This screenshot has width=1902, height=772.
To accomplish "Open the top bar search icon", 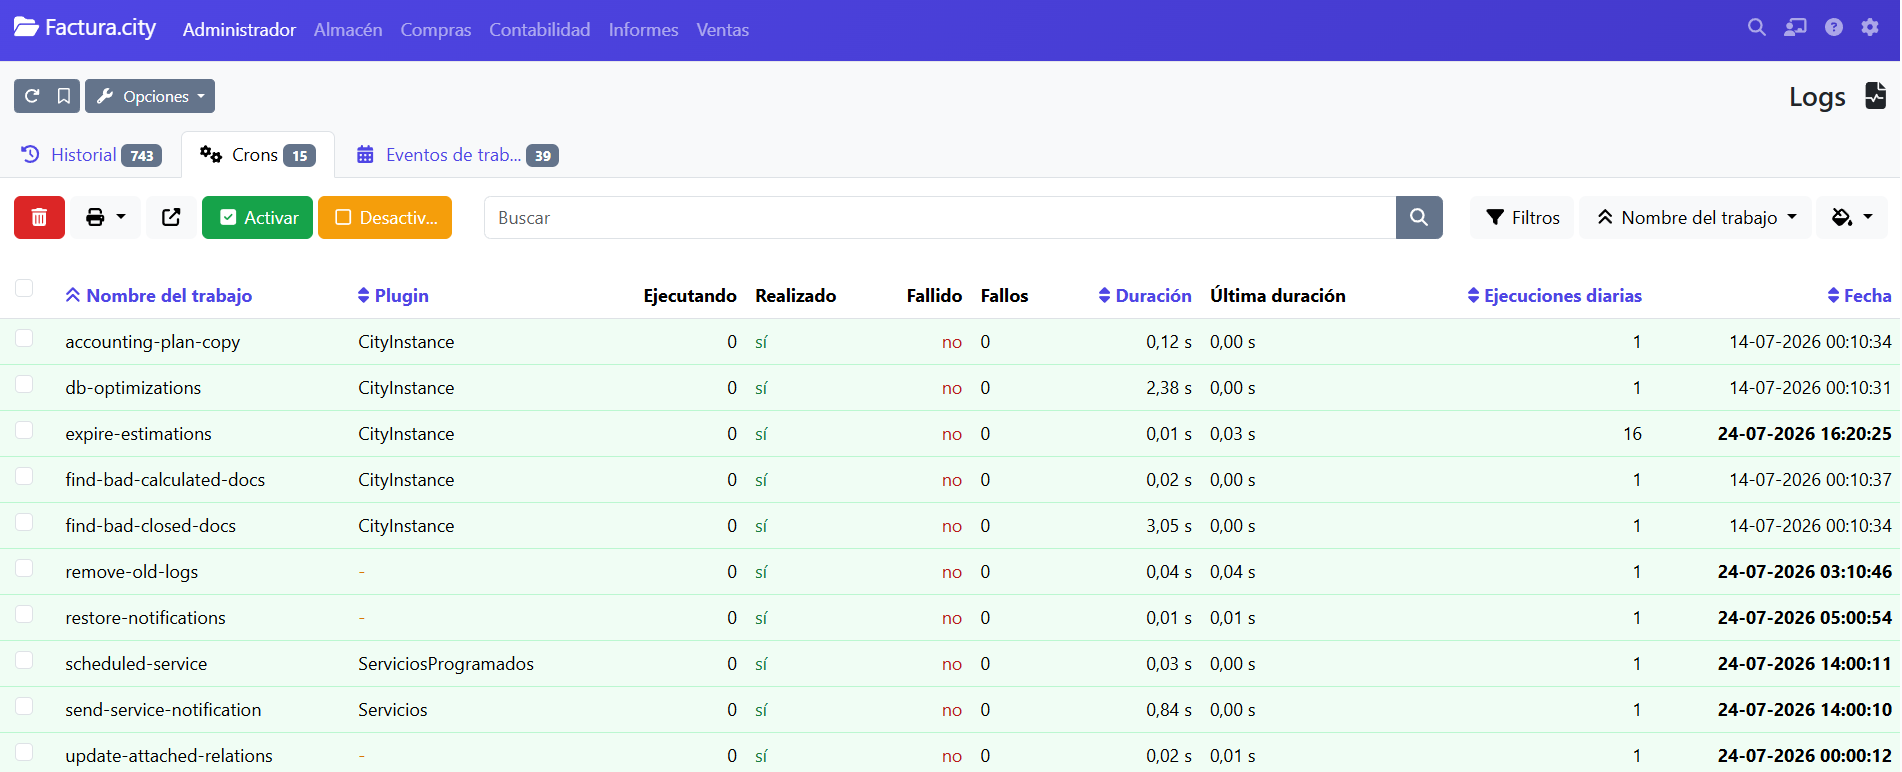I will 1757,28.
